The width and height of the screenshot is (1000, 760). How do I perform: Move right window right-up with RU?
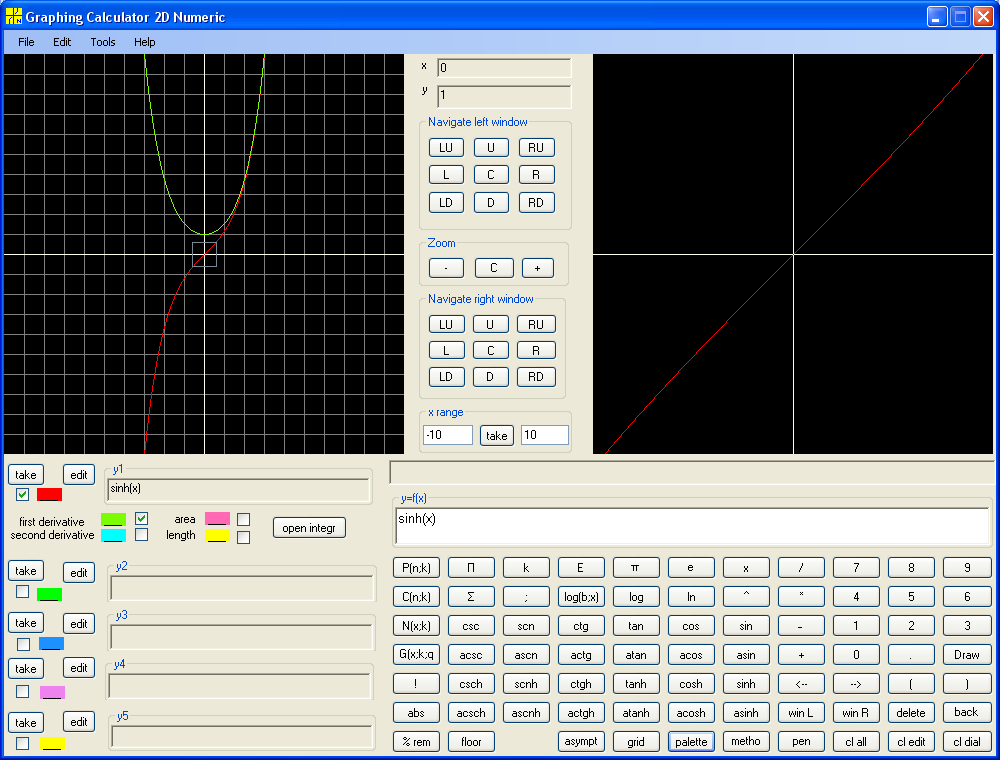point(536,325)
